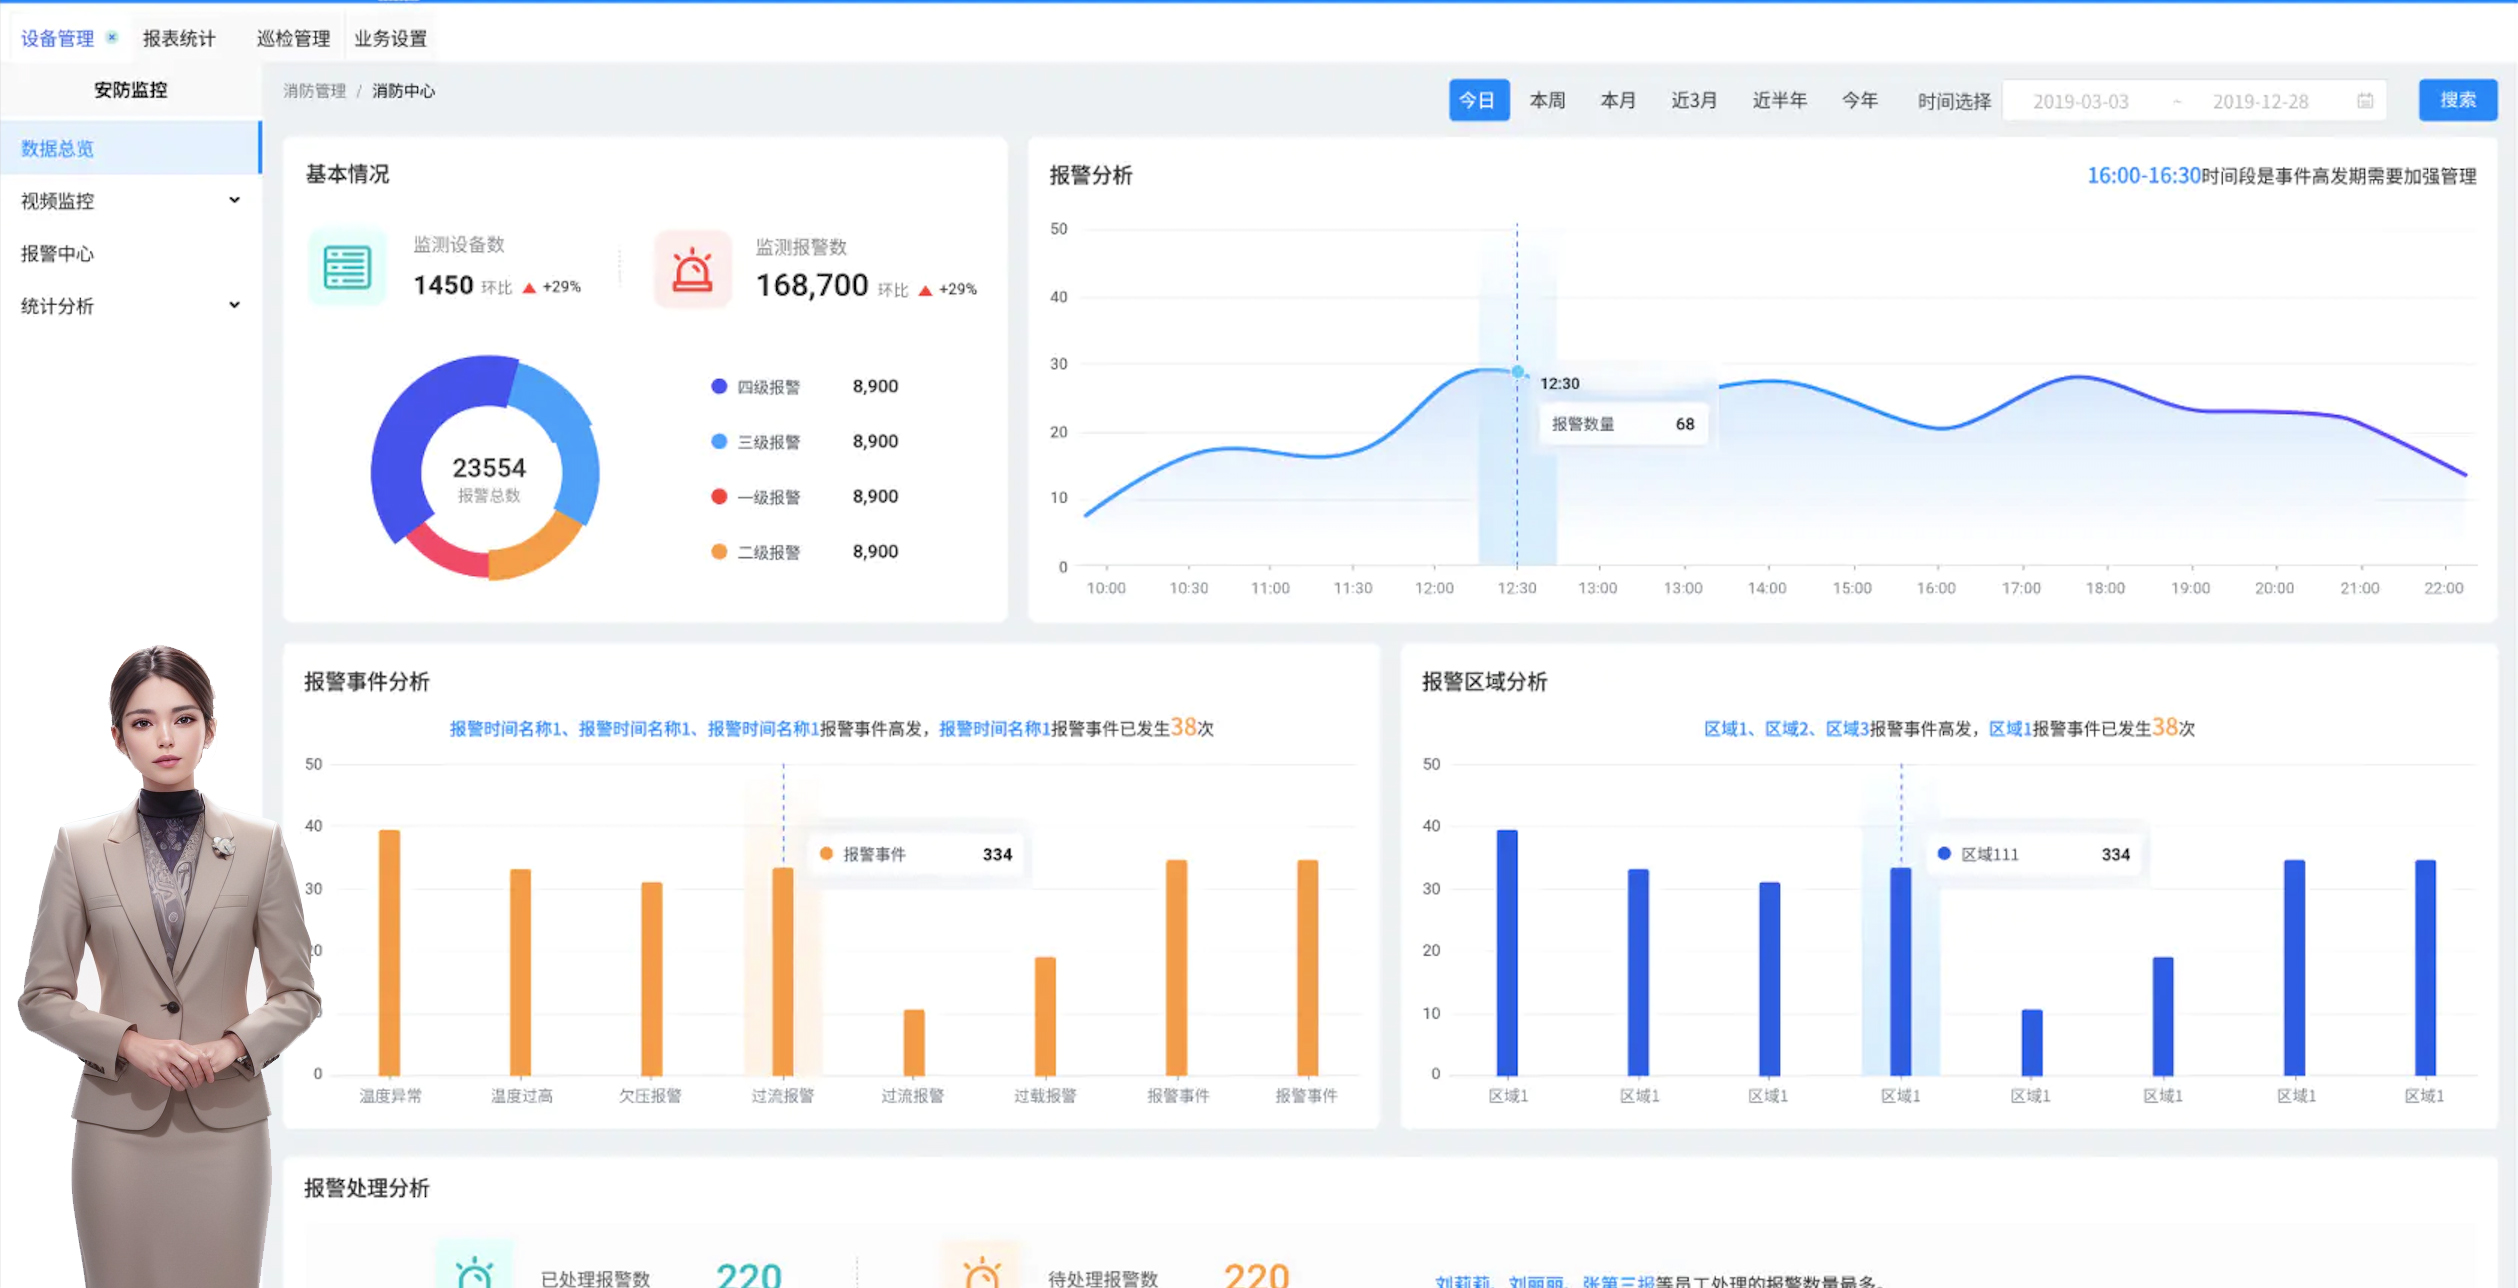The image size is (2518, 1288).
Task: Click the end date field 2019-12-28
Action: tap(2260, 101)
